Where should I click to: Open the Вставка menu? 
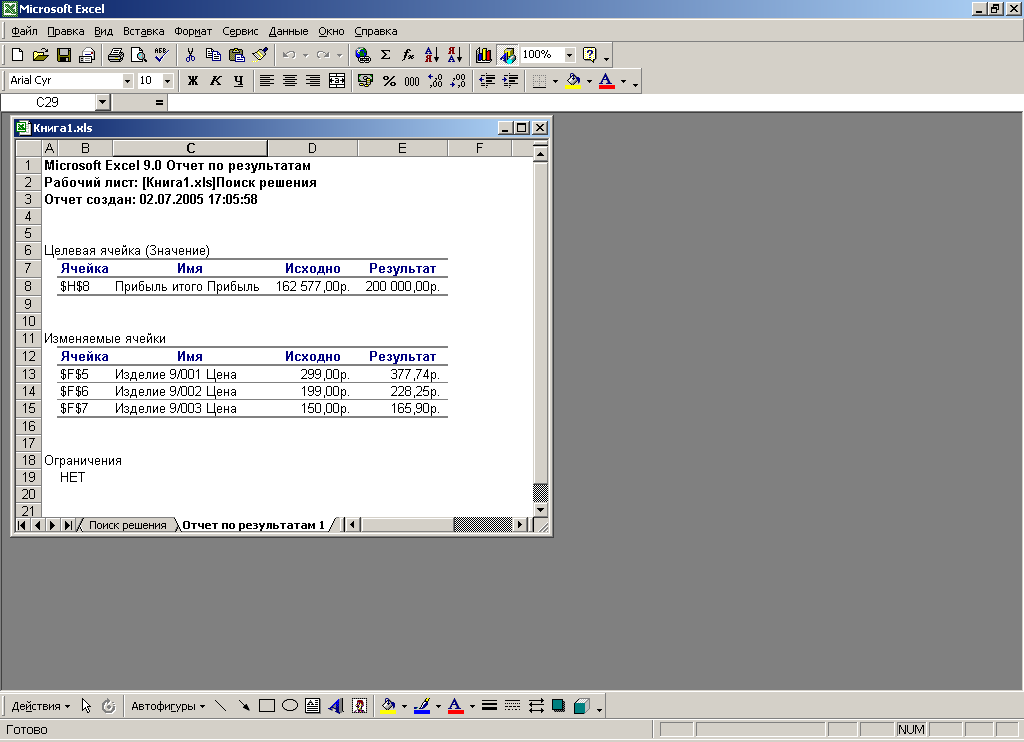[144, 31]
